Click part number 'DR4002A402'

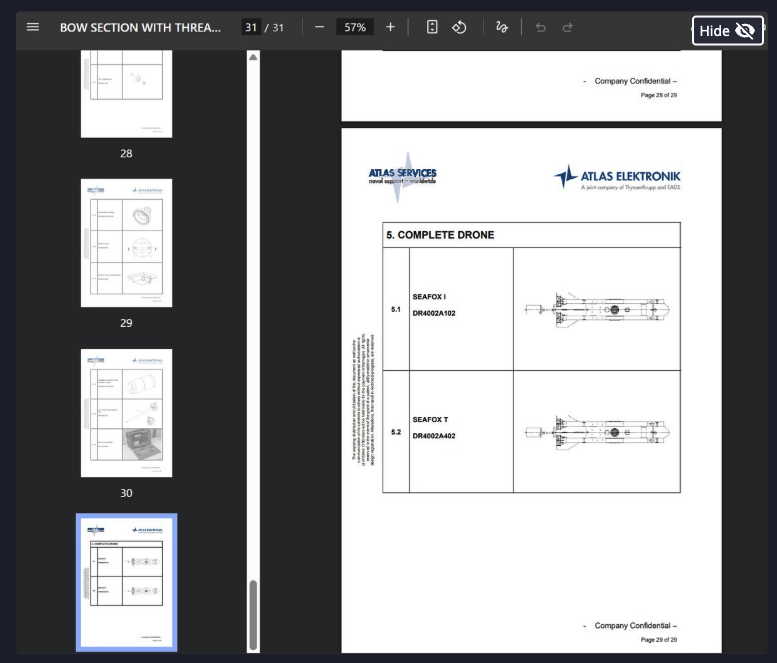click(434, 436)
